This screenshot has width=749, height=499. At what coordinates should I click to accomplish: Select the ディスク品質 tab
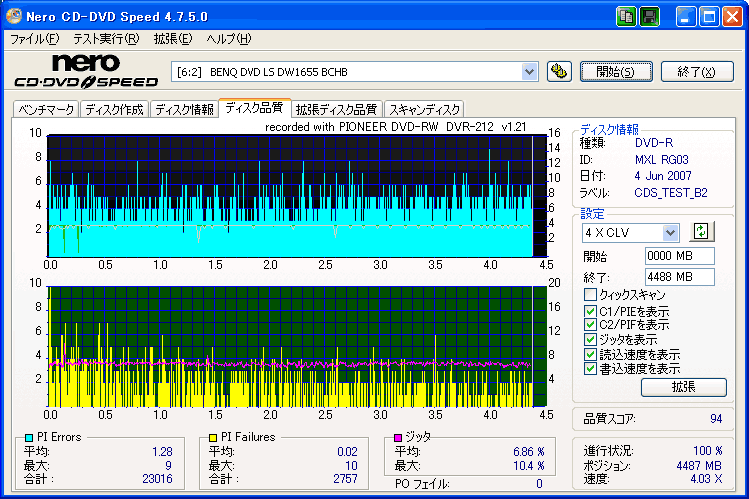coord(254,107)
